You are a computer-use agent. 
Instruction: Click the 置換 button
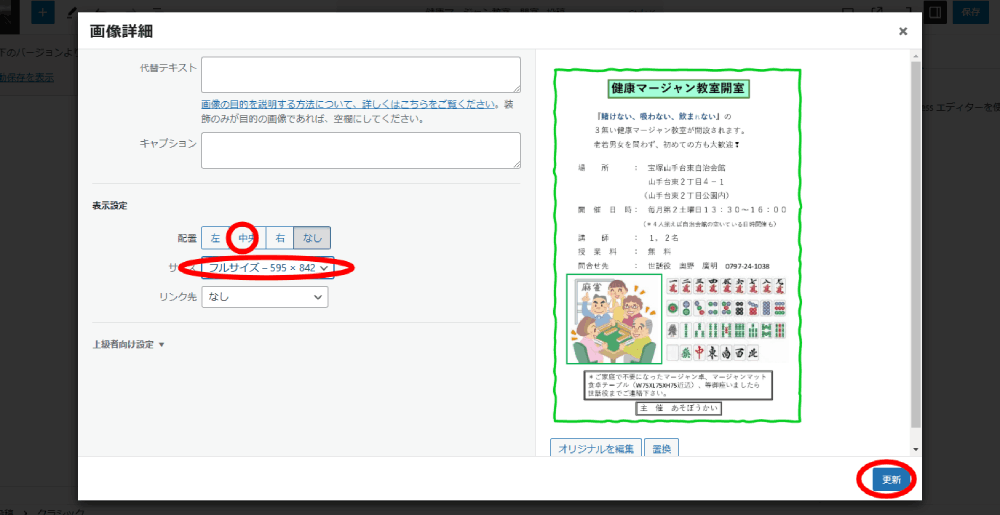tap(662, 448)
